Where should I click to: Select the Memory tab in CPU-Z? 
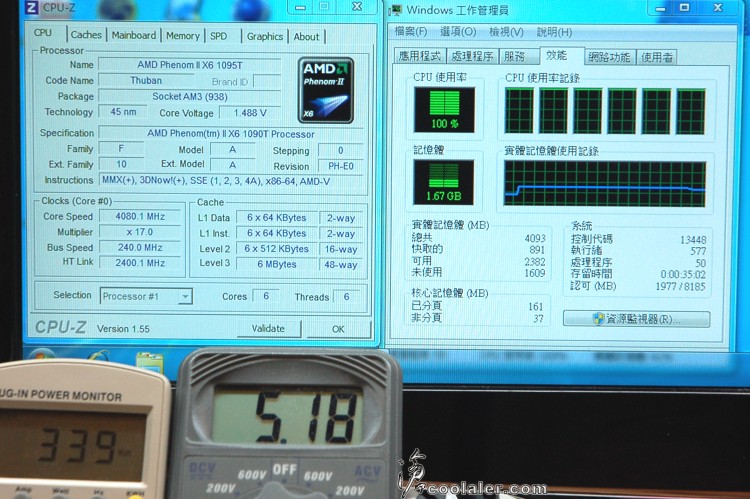[x=183, y=36]
